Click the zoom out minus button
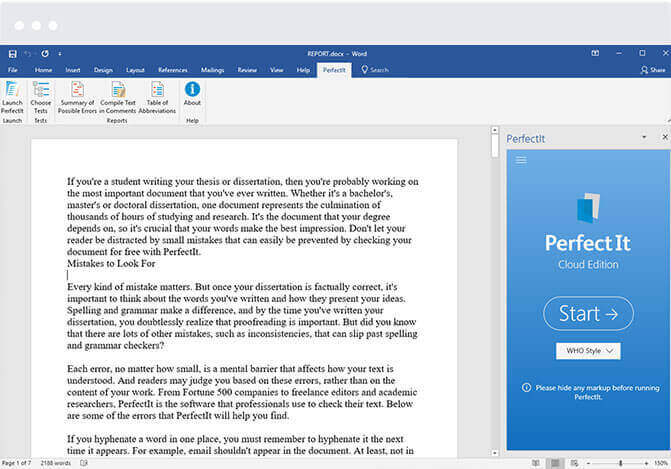671x469 pixels. coord(588,463)
